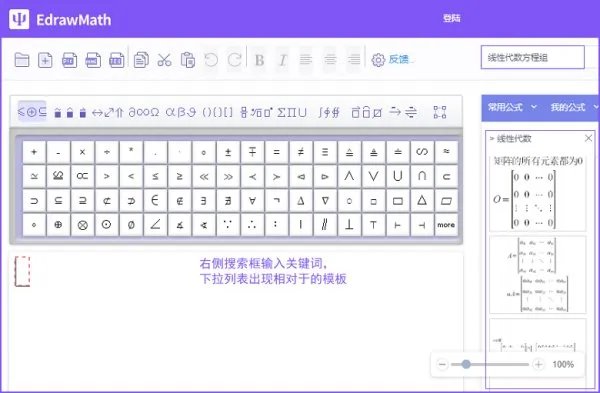The width and height of the screenshot is (600, 393).
Task: Insert the for-all (∀) symbol
Action: pos(252,201)
